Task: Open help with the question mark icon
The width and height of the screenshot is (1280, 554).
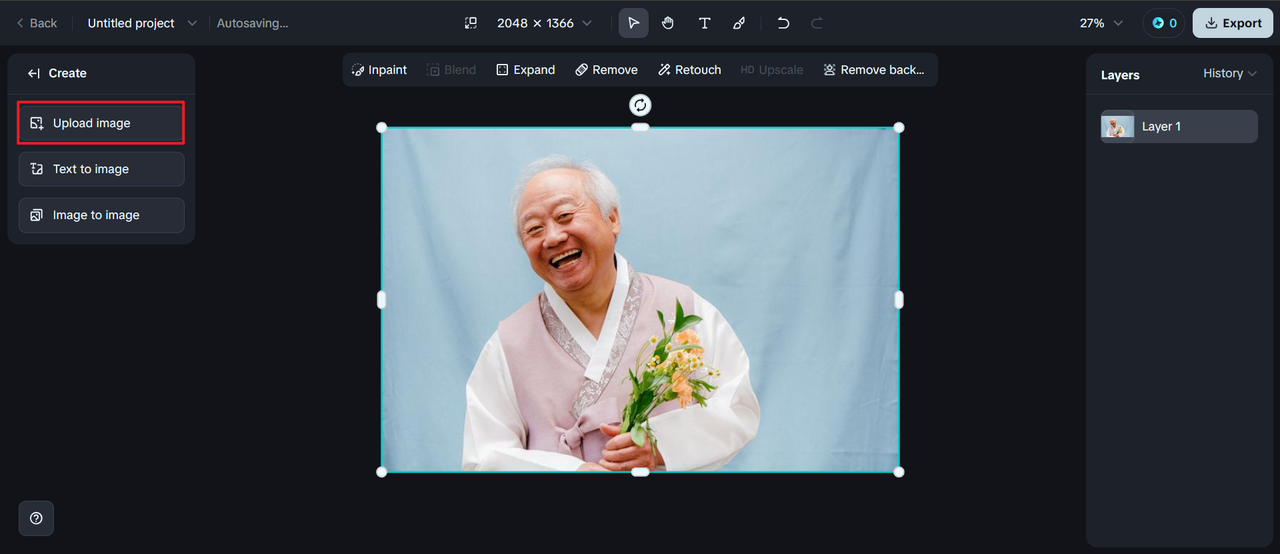Action: tap(36, 518)
